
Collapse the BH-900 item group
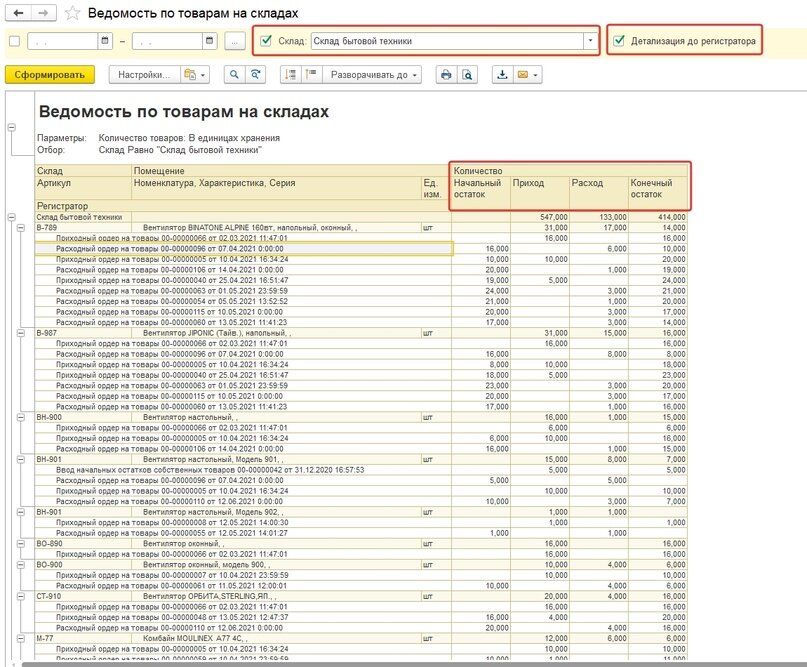coord(21,417)
